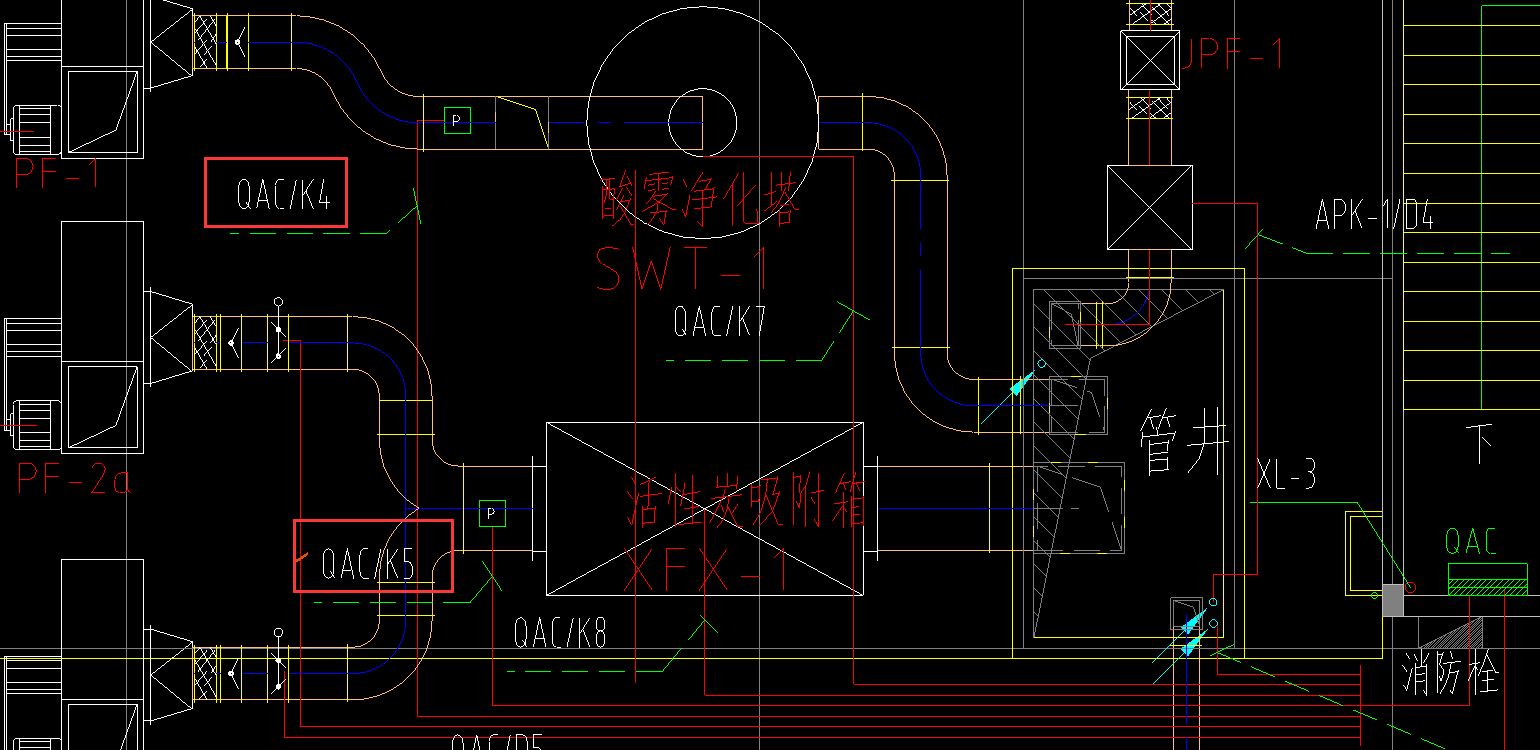Select the QAC/K5 tag text
Viewport: 1540px width, 750px height.
tap(367, 564)
